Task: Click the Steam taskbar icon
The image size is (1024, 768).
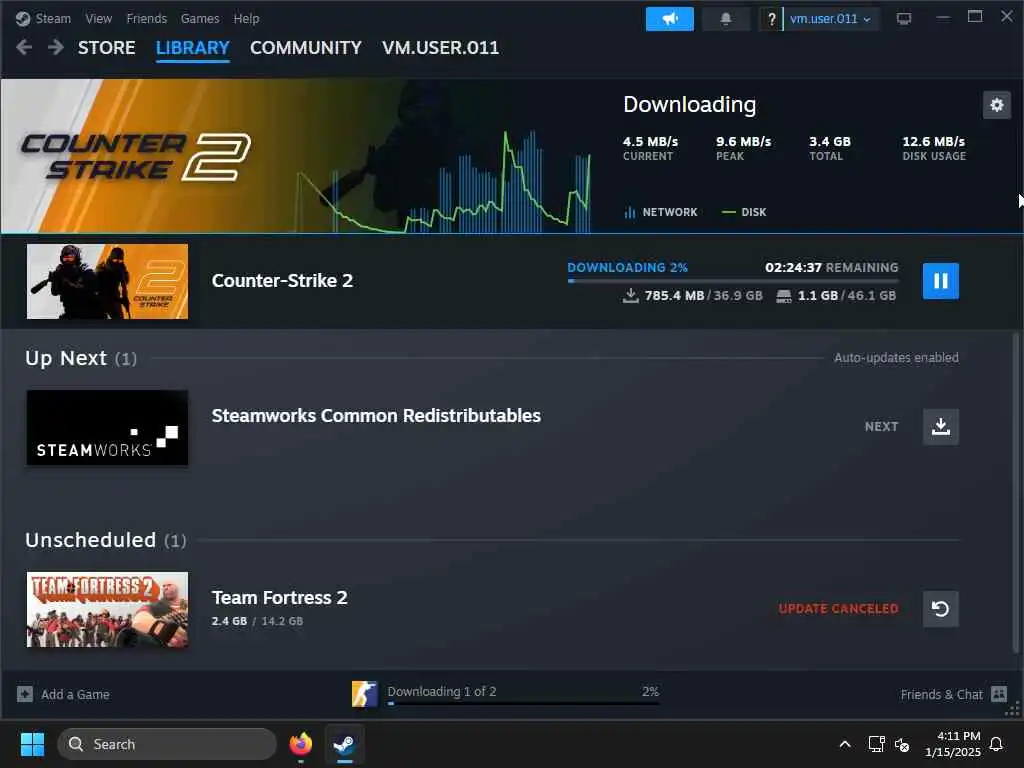Action: (x=345, y=744)
